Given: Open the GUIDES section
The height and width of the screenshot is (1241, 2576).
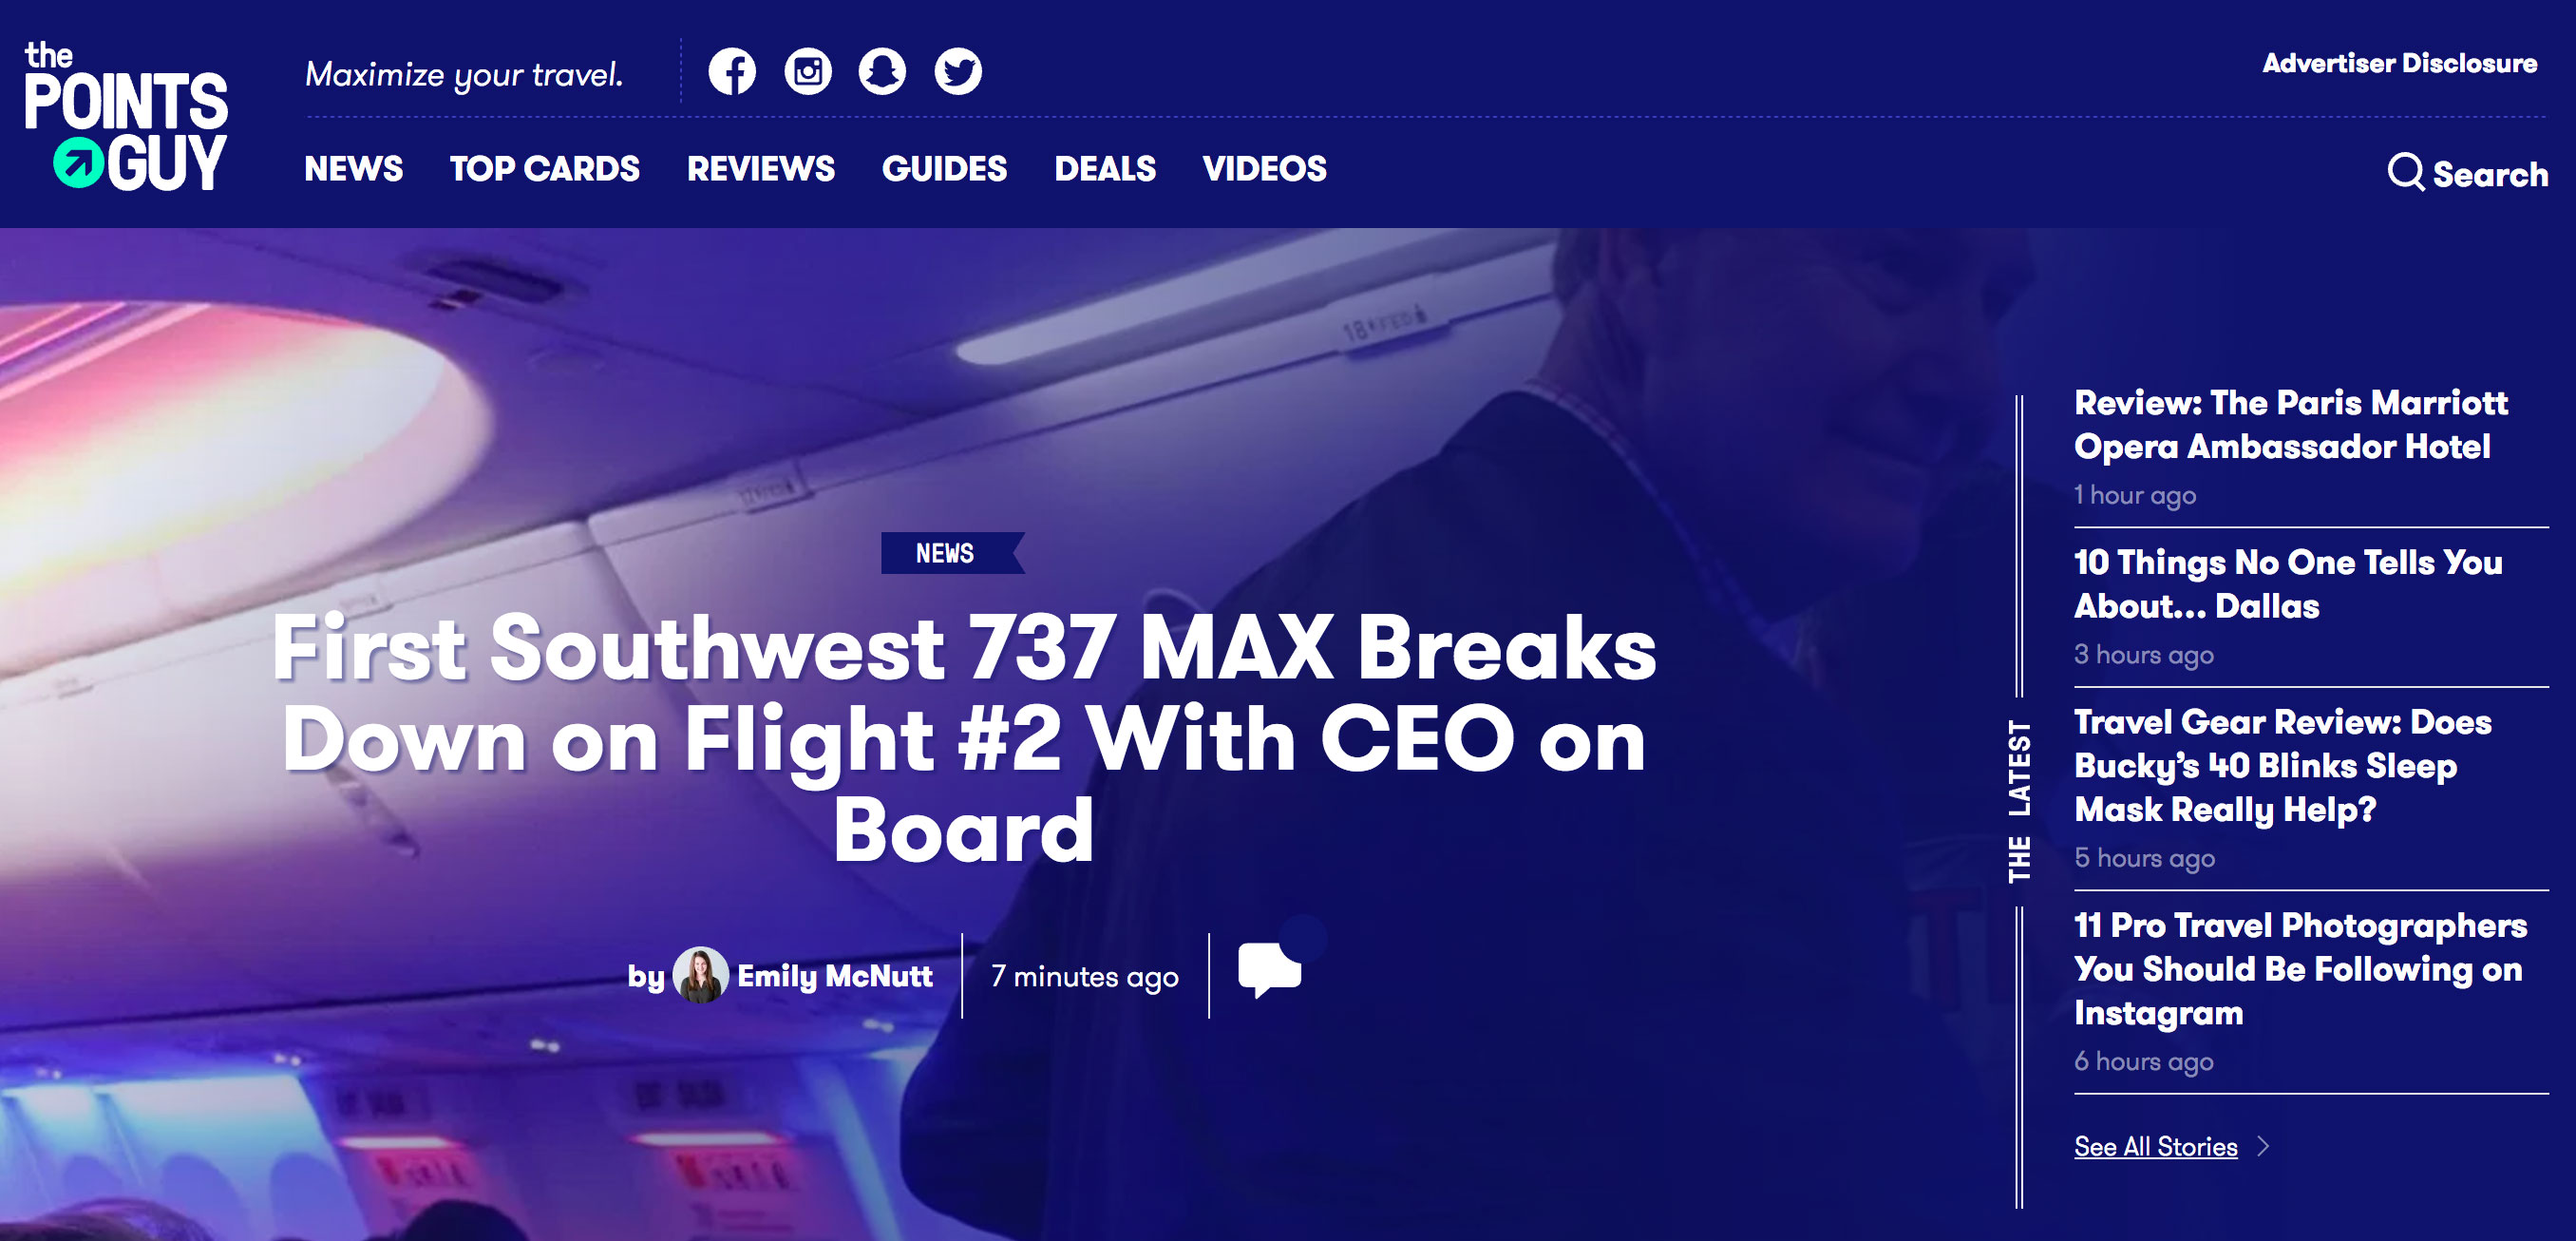Looking at the screenshot, I should click(x=944, y=169).
